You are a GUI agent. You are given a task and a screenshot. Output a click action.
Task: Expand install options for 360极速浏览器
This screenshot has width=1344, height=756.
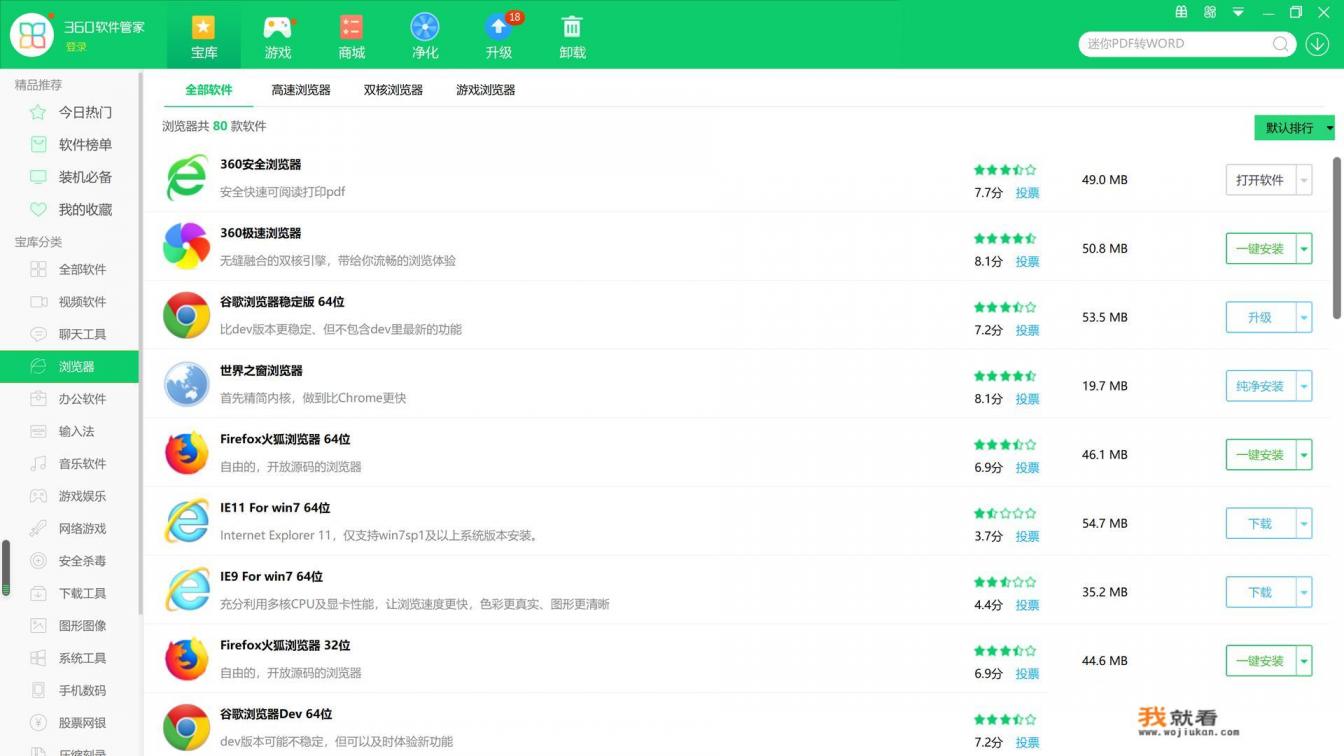click(x=1304, y=248)
